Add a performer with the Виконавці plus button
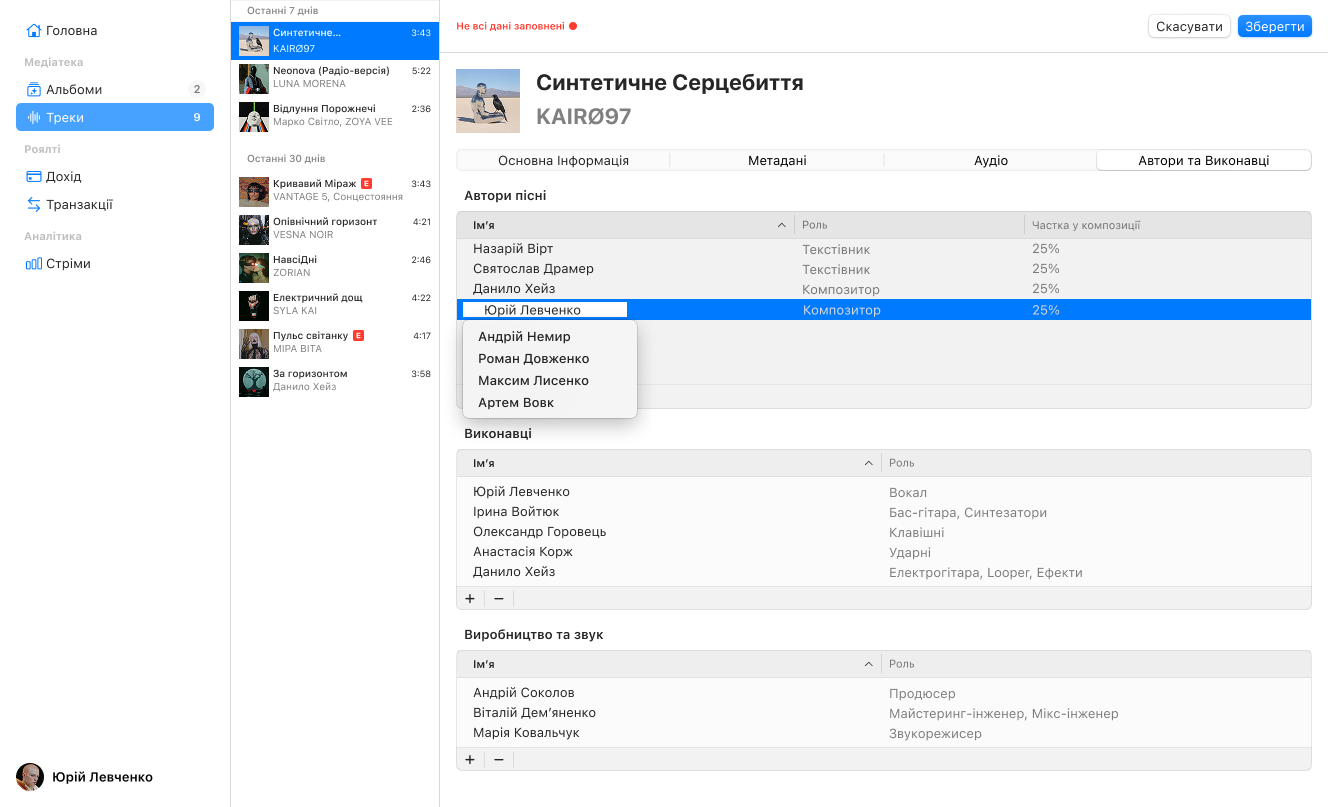 tap(470, 598)
